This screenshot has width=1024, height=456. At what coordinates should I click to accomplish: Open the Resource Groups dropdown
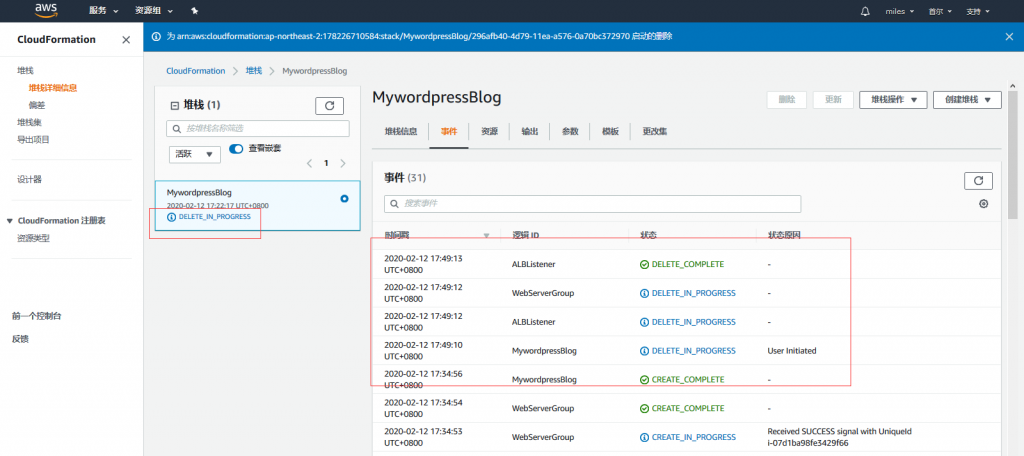point(154,11)
